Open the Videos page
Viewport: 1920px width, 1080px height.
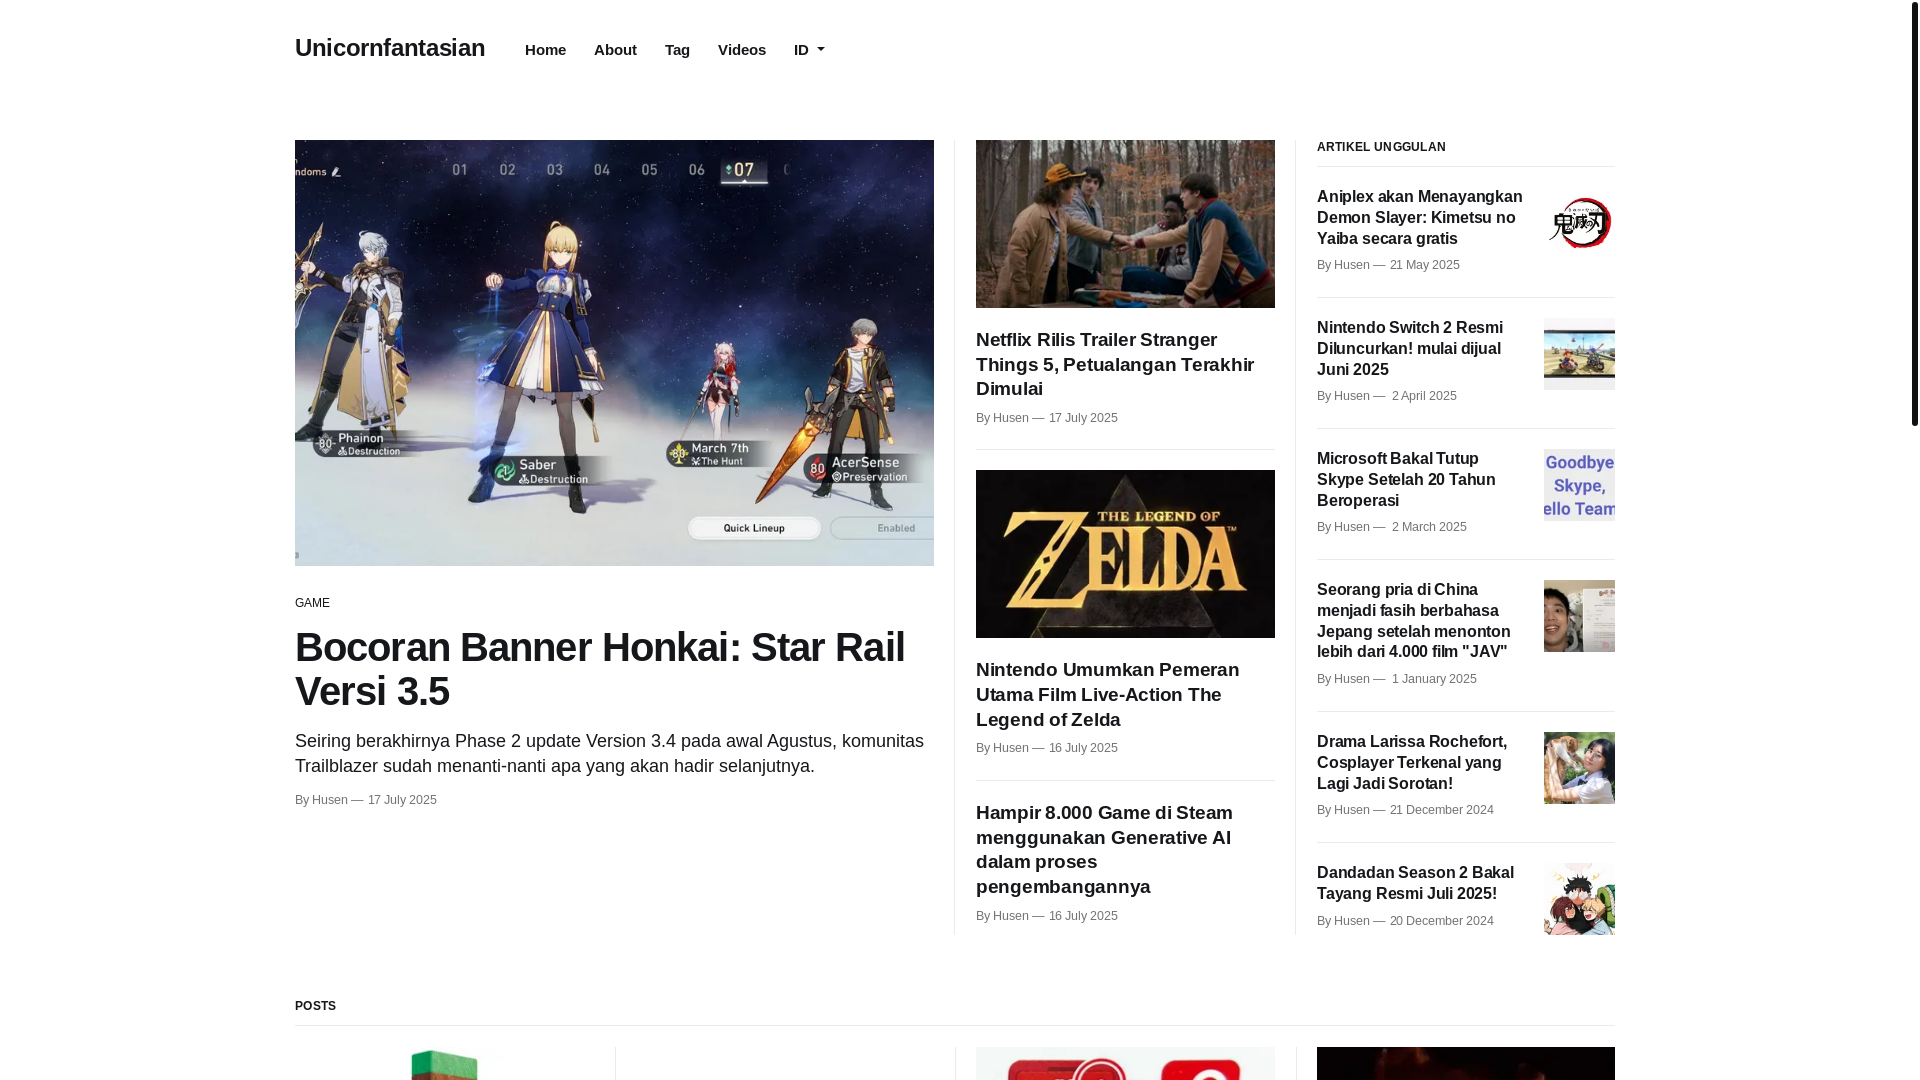click(x=742, y=50)
